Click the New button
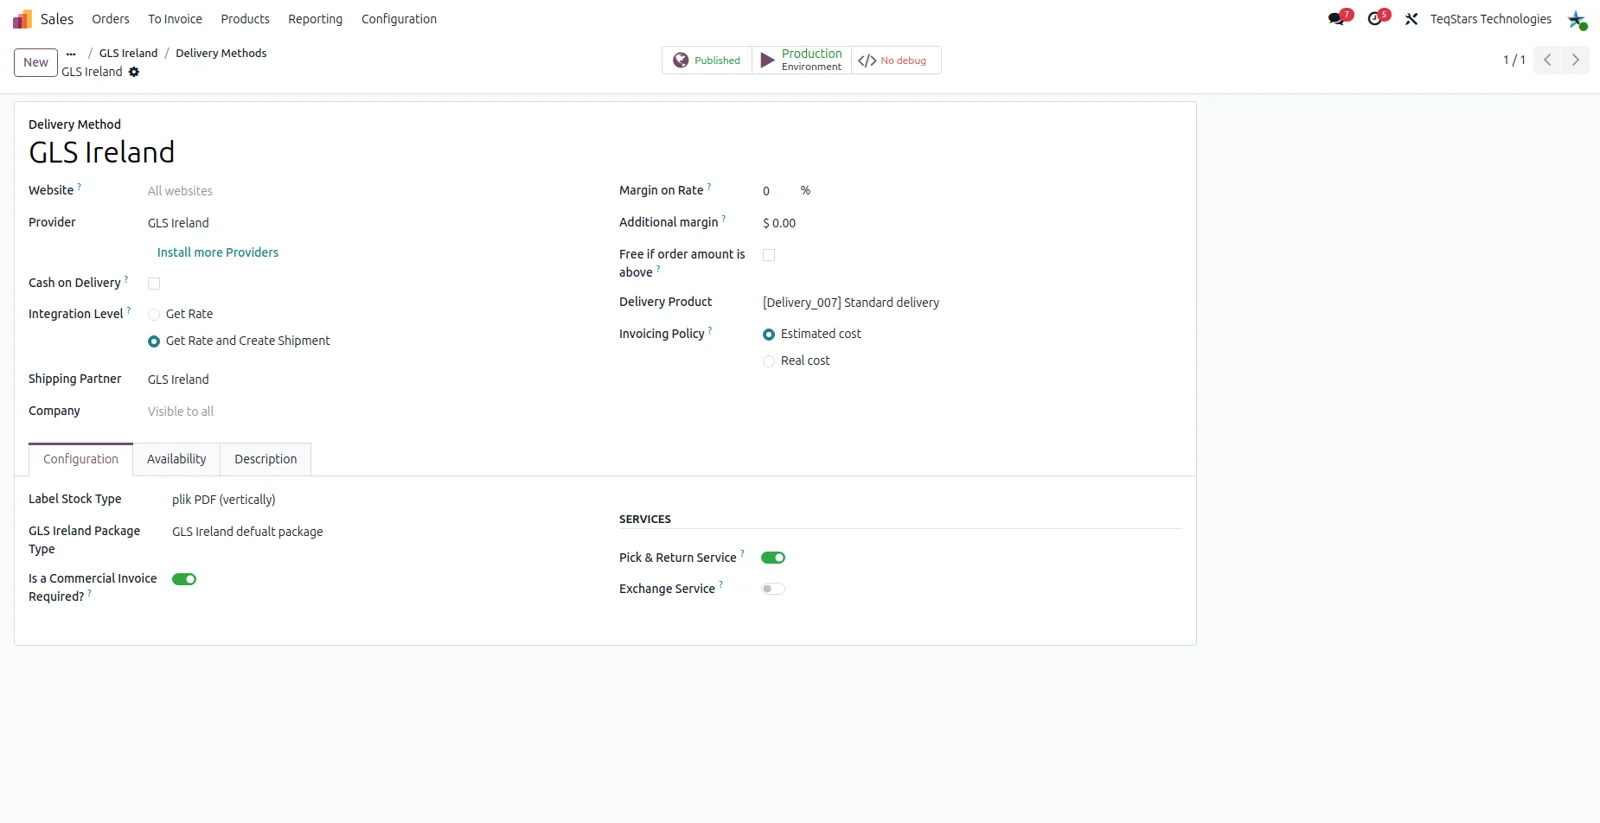 (36, 62)
